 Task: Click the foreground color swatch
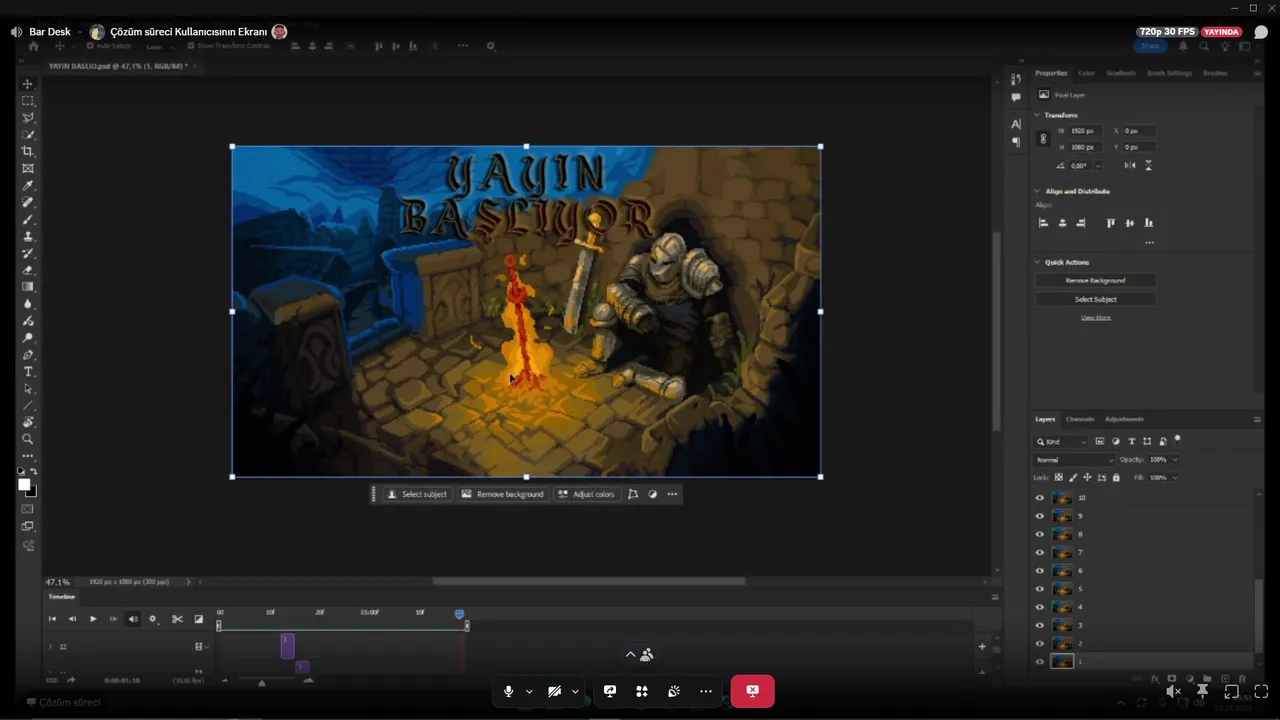point(24,485)
